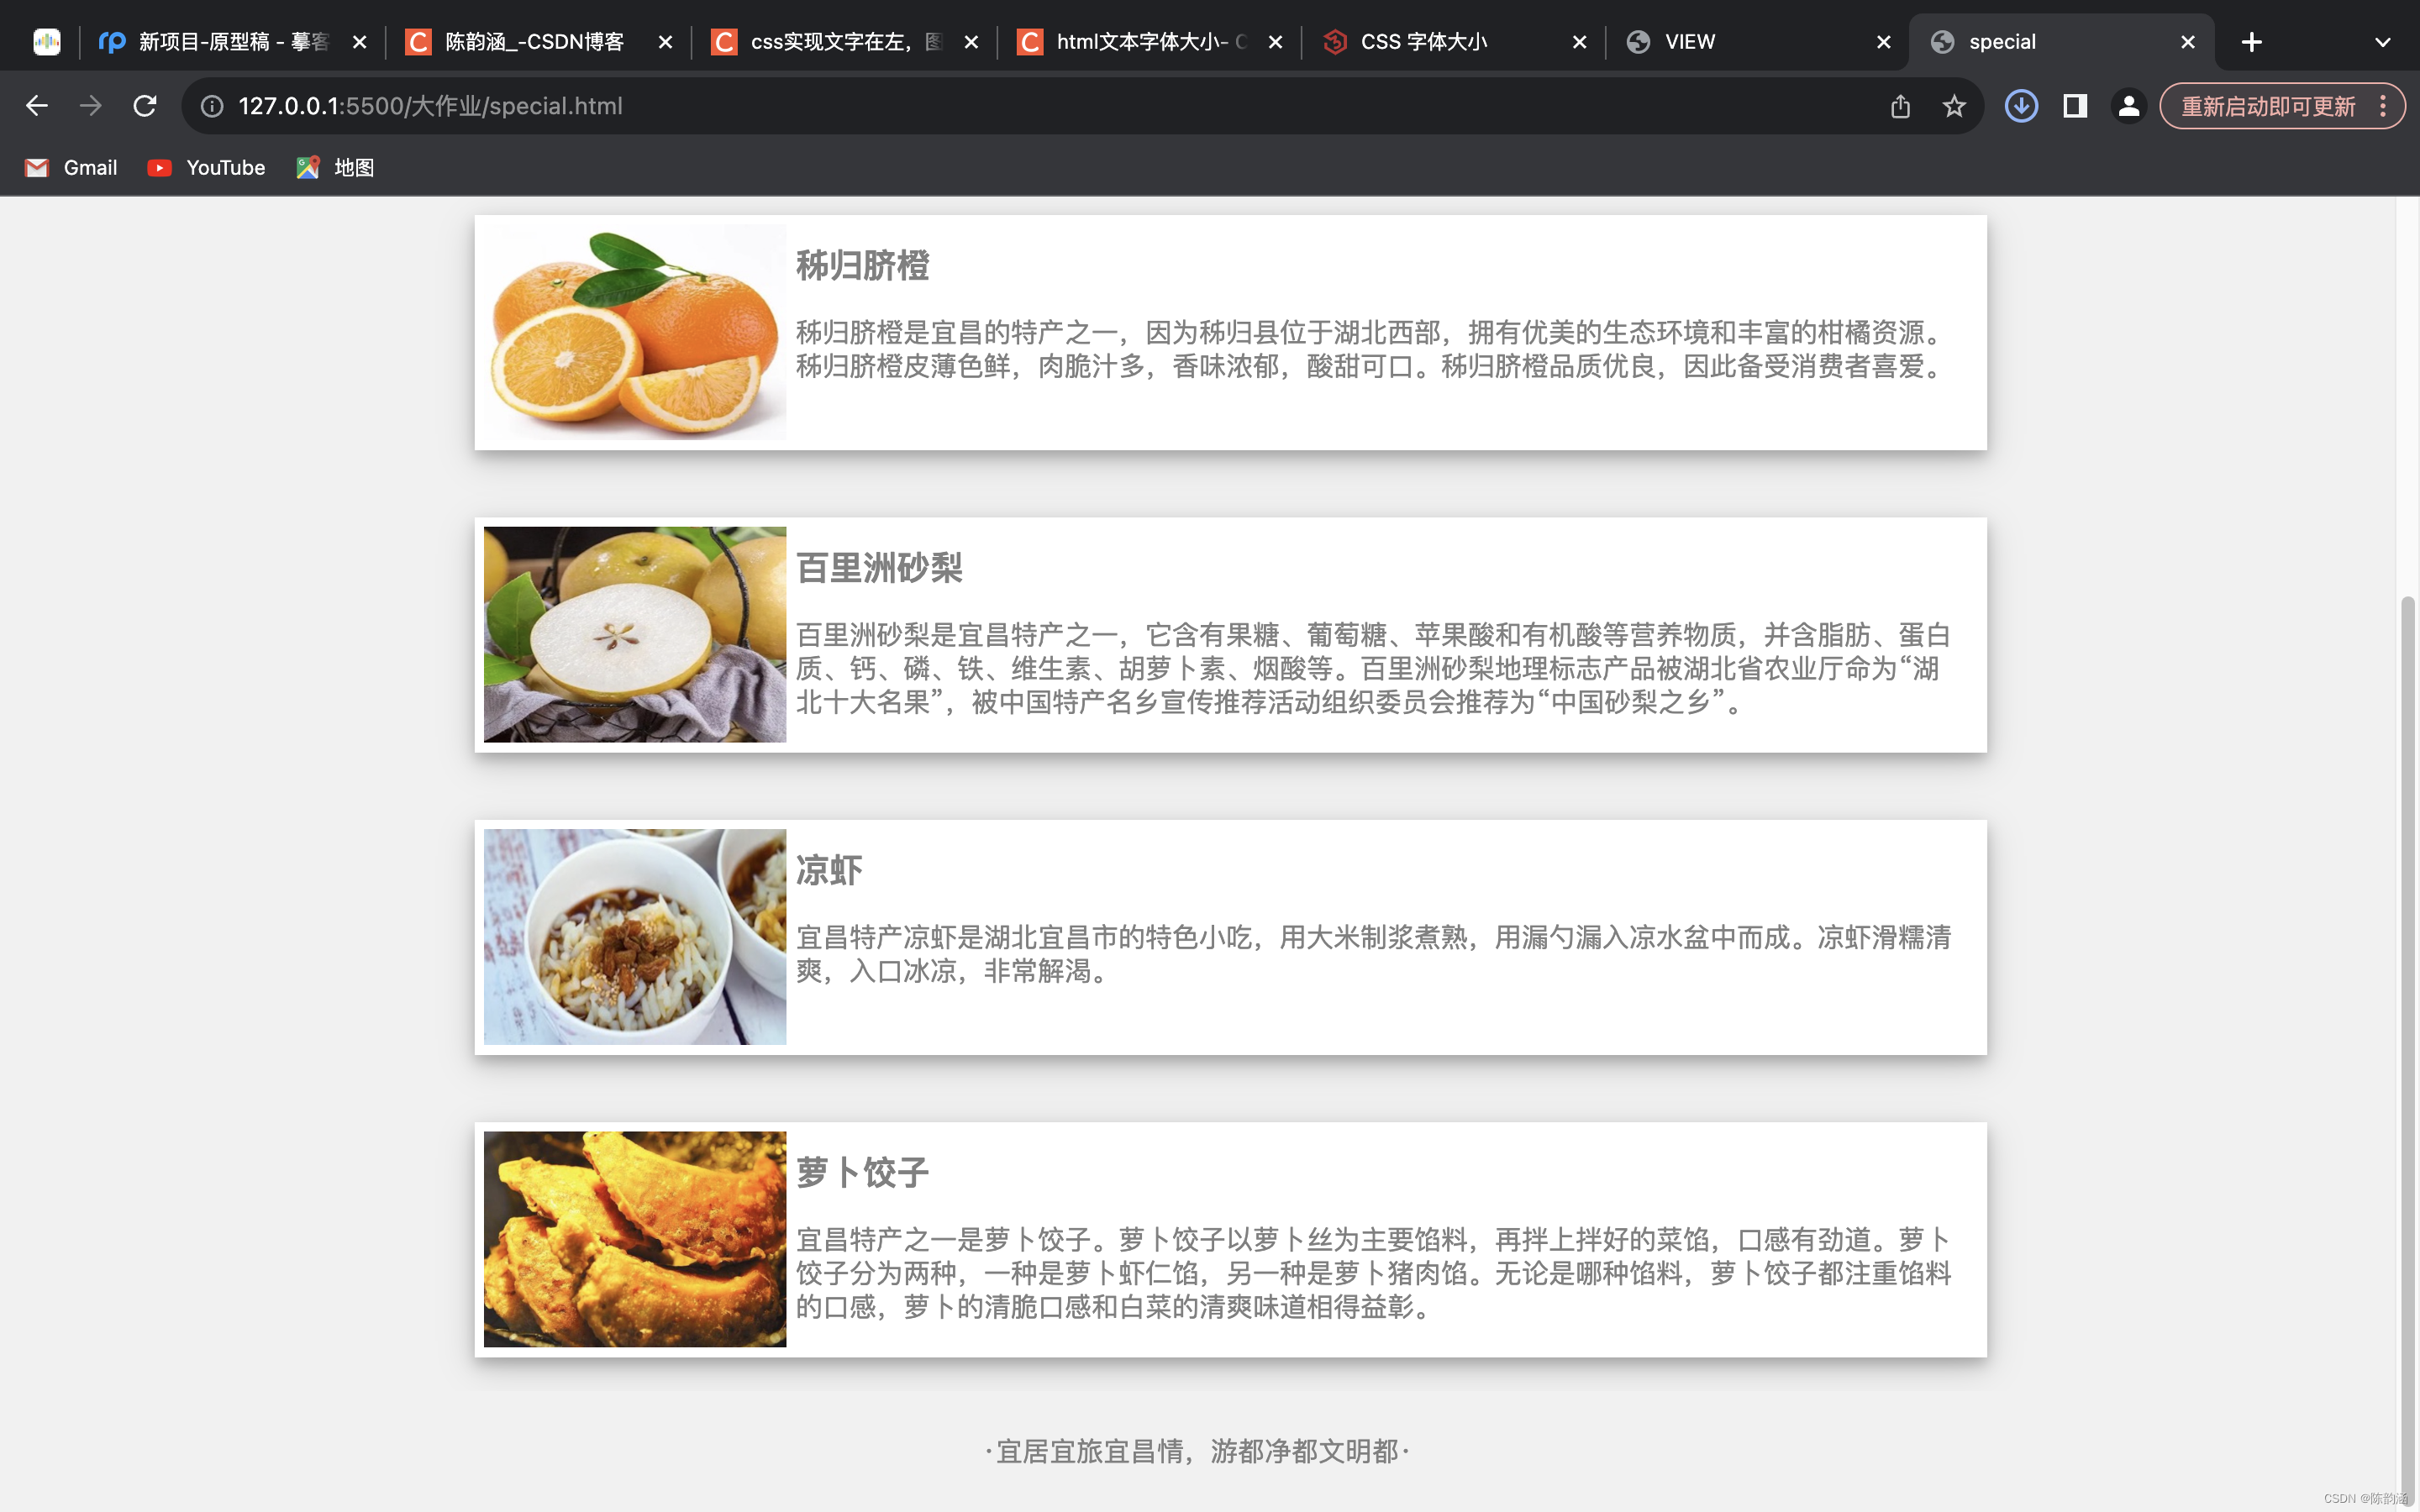The width and height of the screenshot is (2420, 1512).
Task: Click the share page icon
Action: 1900,106
